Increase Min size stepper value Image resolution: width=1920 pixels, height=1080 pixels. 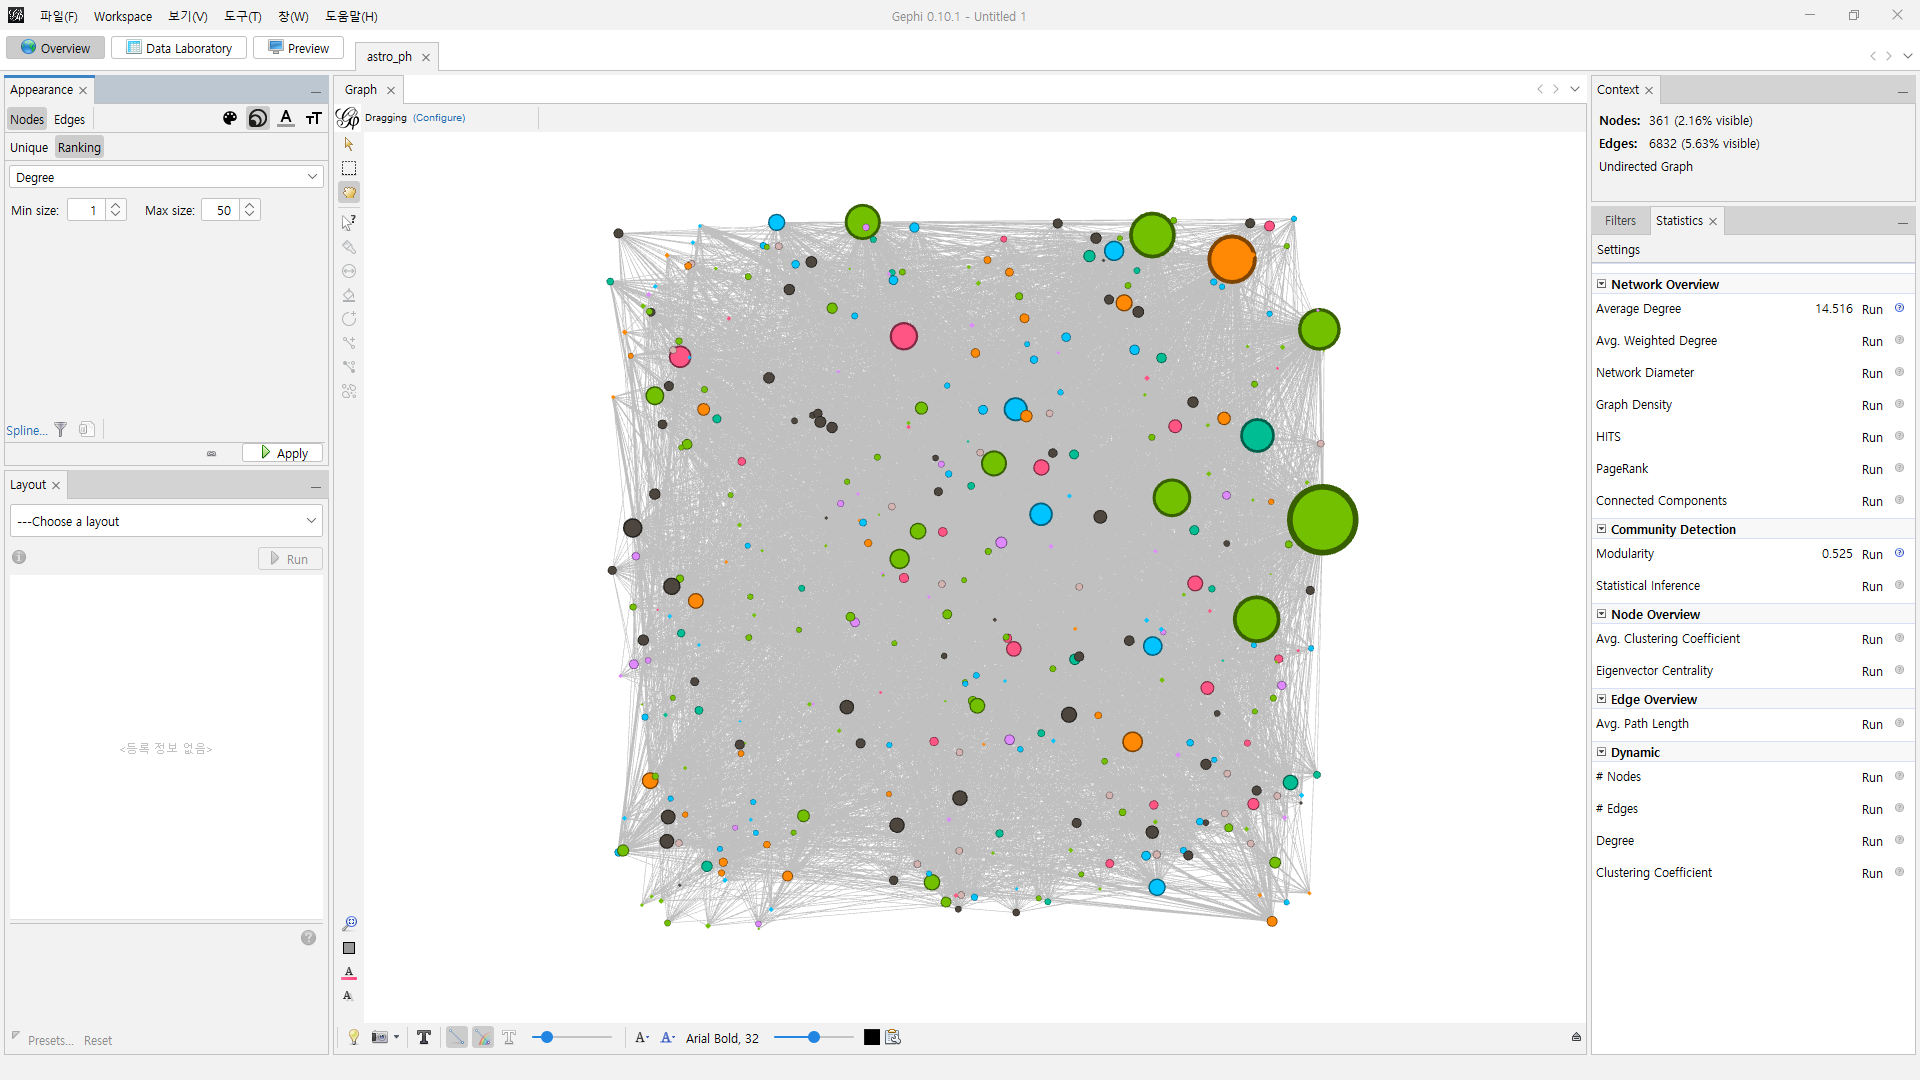[x=116, y=206]
